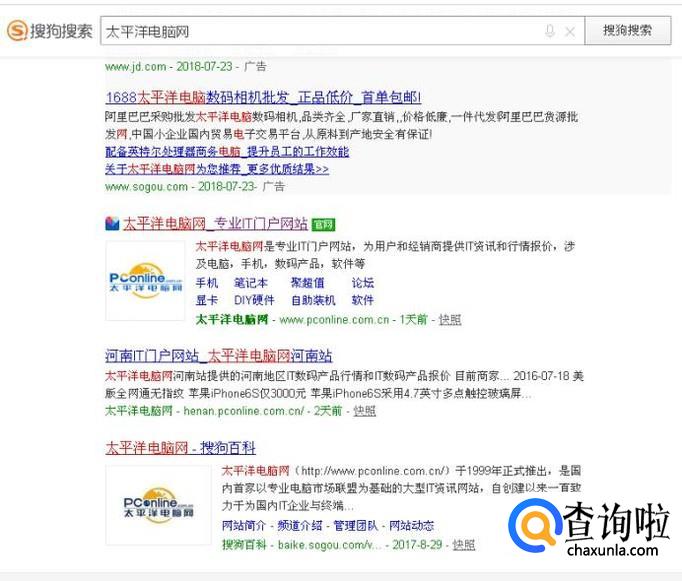Click henan.pconline.com.cn/ green URL
682x581 pixels.
click(244, 411)
